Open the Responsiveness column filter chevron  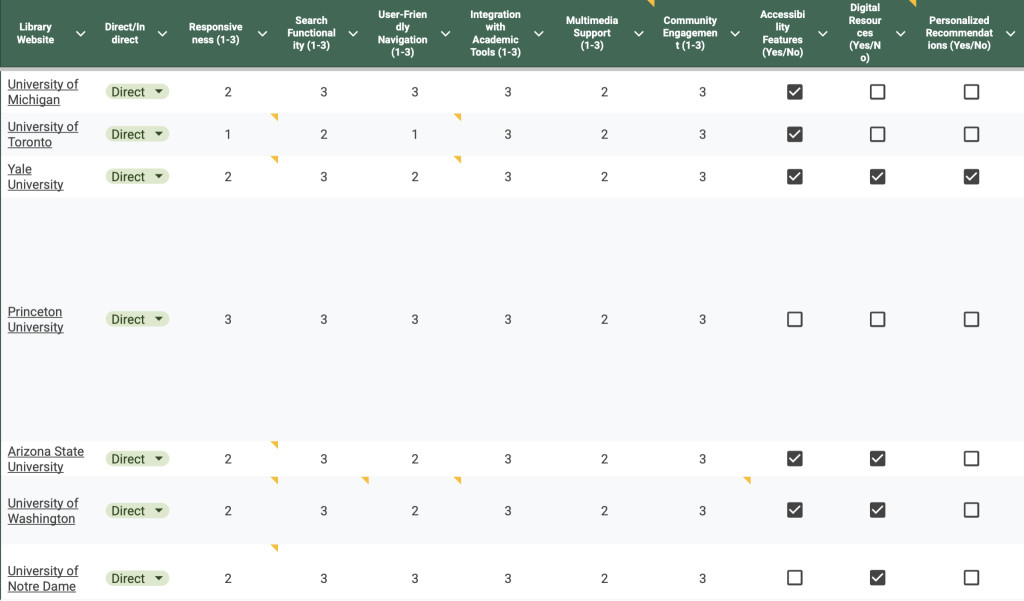(262, 33)
